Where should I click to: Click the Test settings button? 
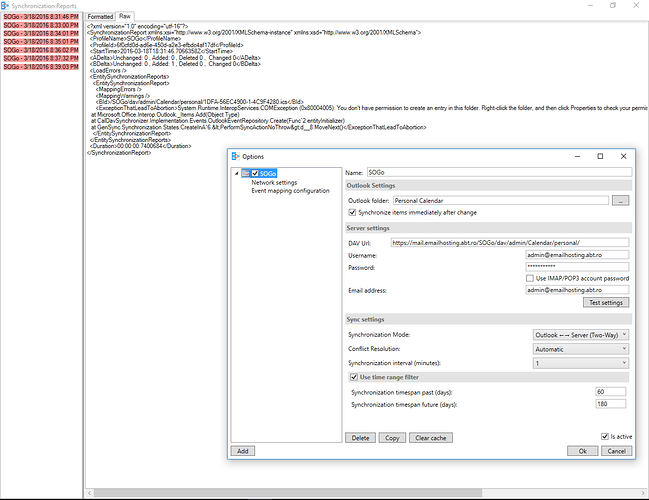point(606,303)
